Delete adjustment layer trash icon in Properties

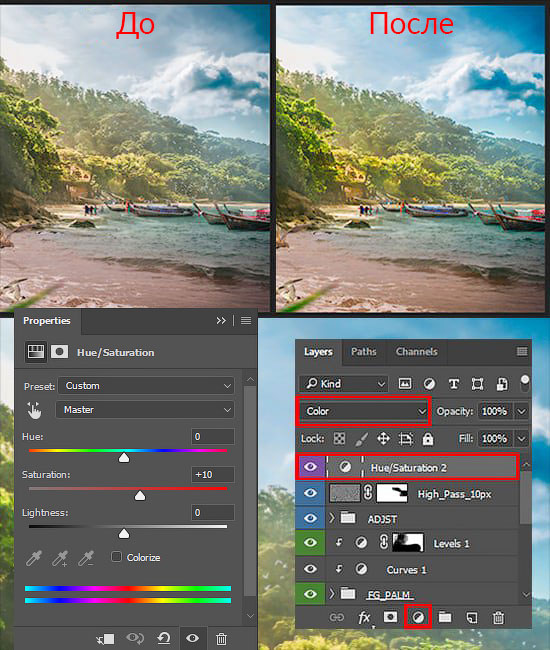(221, 638)
